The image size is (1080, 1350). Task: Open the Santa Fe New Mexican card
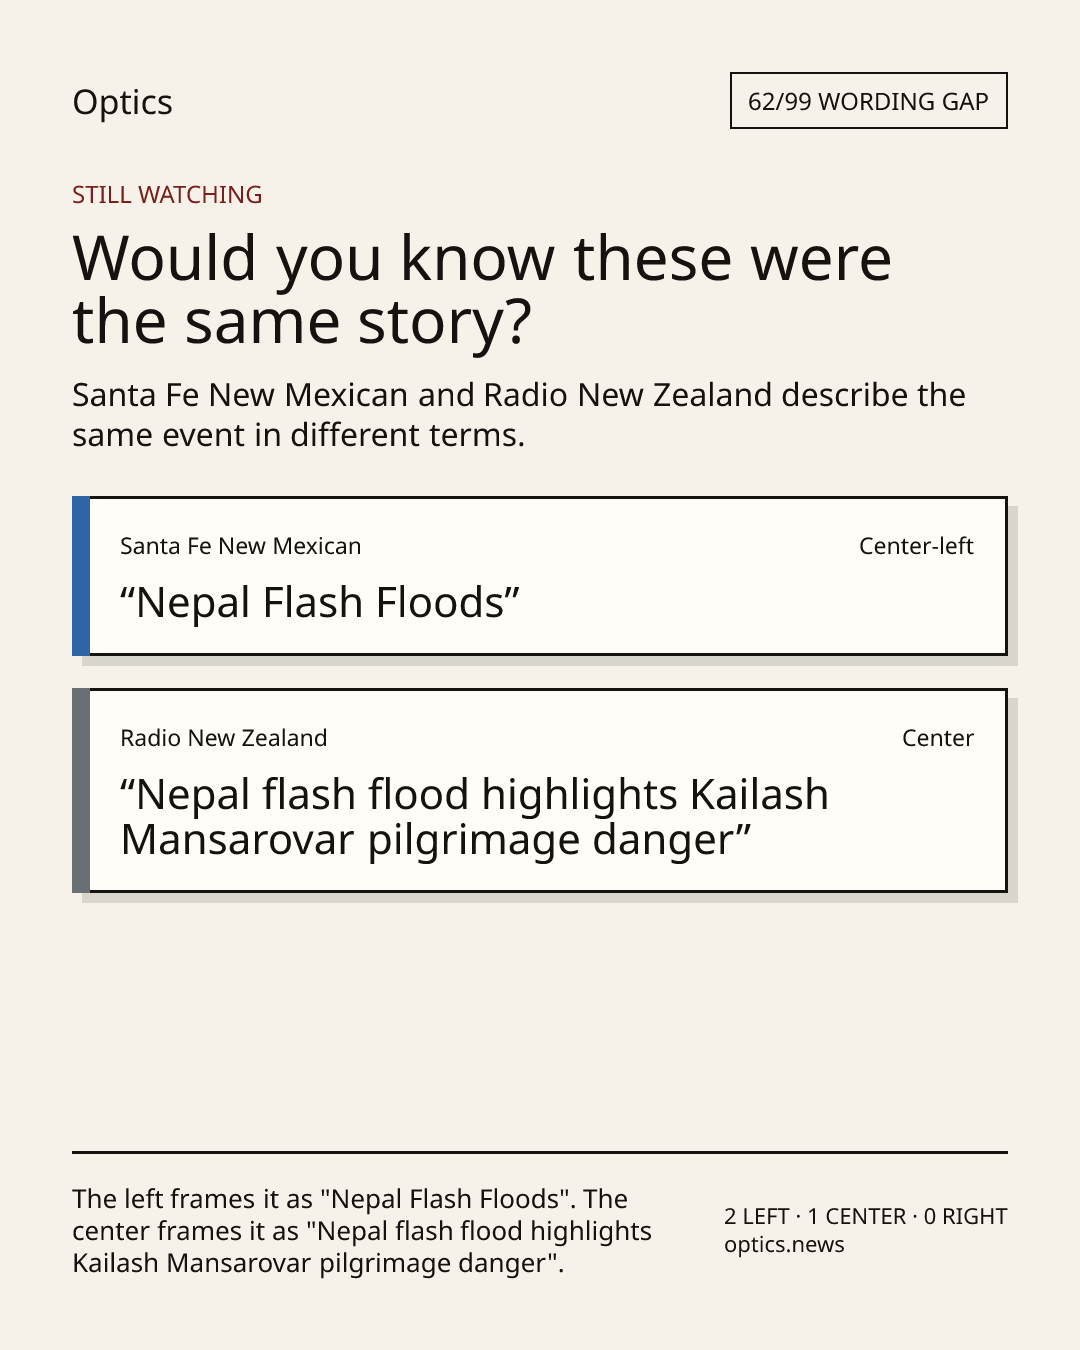540,576
